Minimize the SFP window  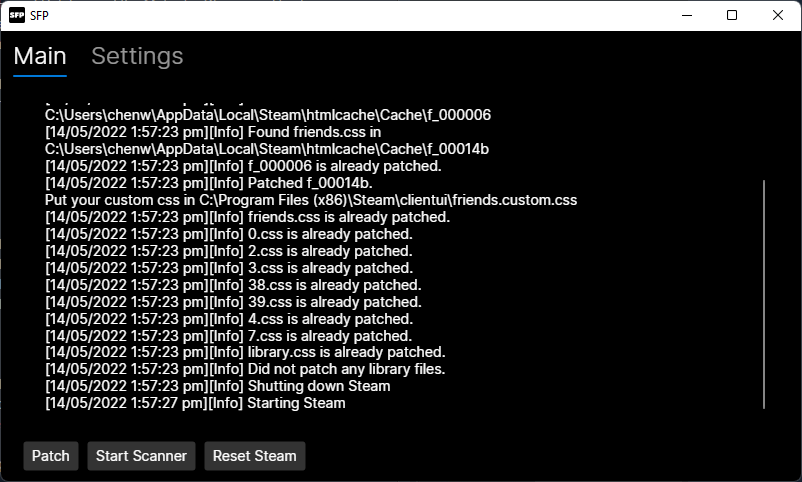pyautogui.click(x=686, y=15)
